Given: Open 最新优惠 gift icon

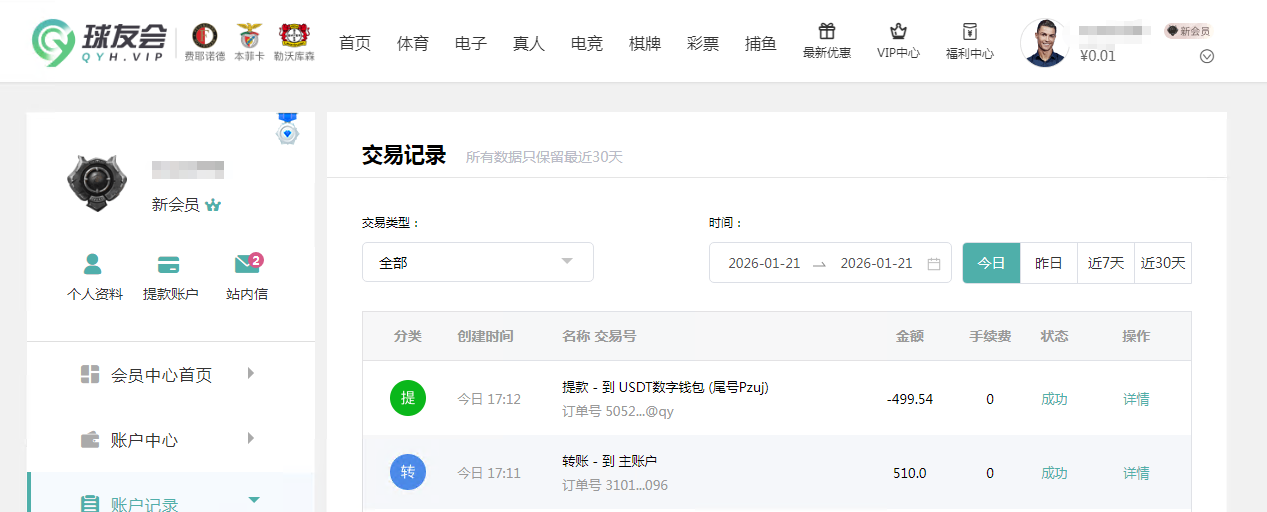Looking at the screenshot, I should (x=826, y=31).
